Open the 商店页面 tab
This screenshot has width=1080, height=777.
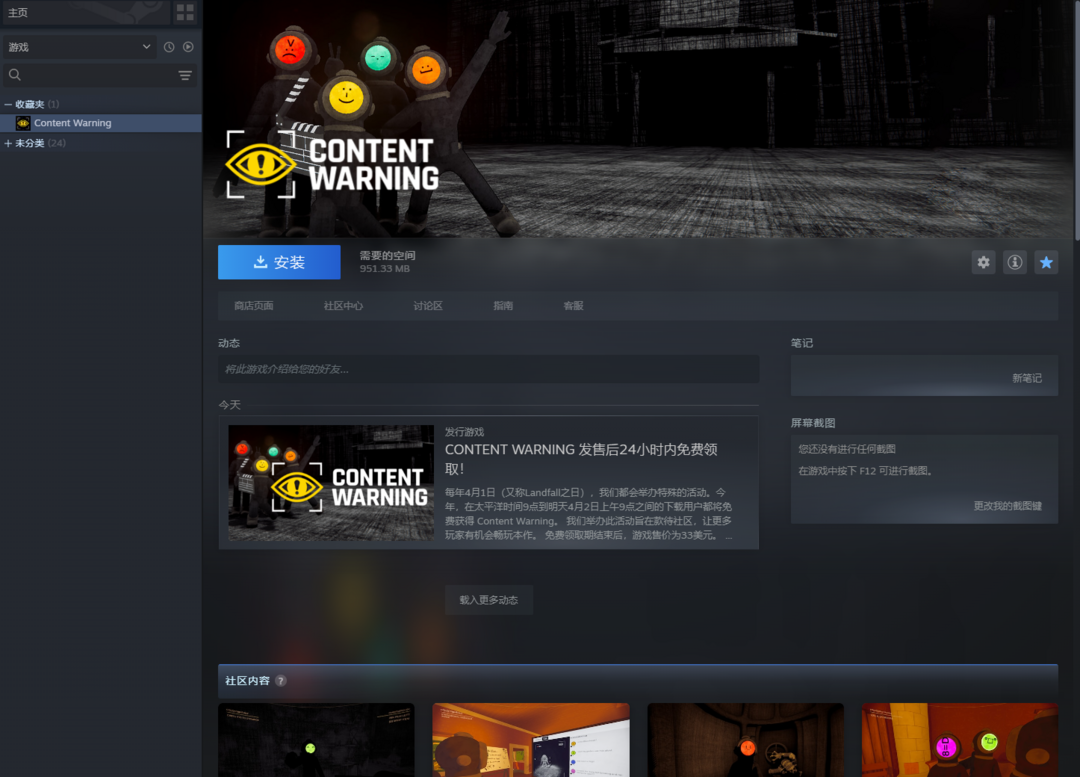(x=254, y=306)
